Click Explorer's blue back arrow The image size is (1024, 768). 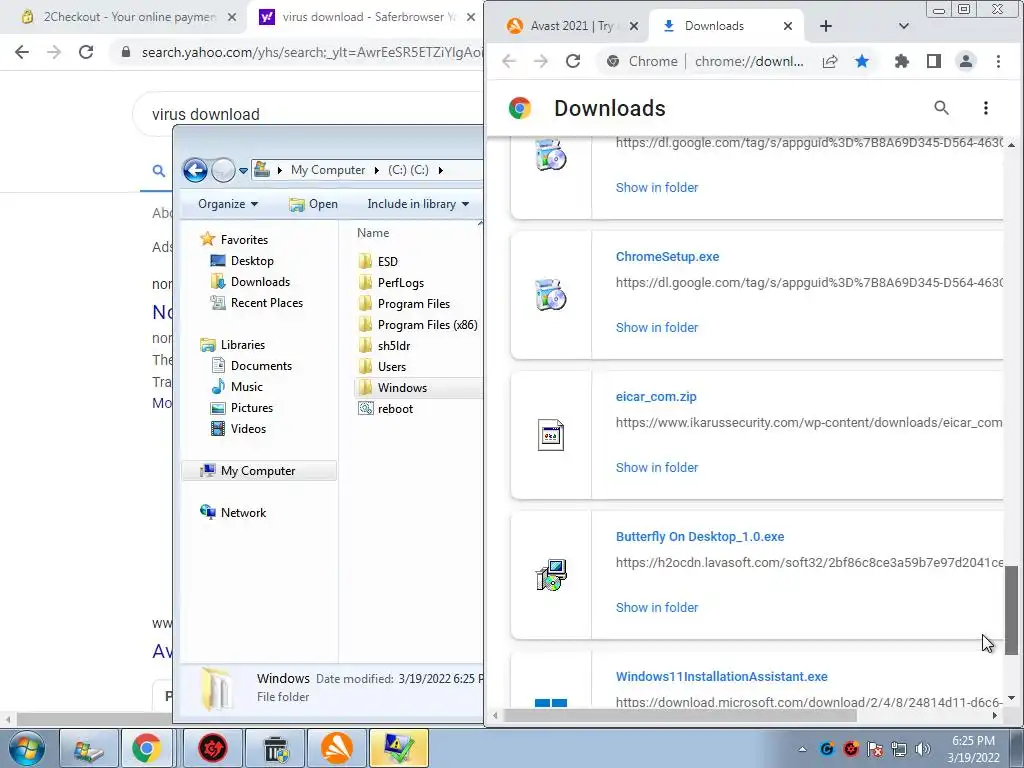(195, 170)
